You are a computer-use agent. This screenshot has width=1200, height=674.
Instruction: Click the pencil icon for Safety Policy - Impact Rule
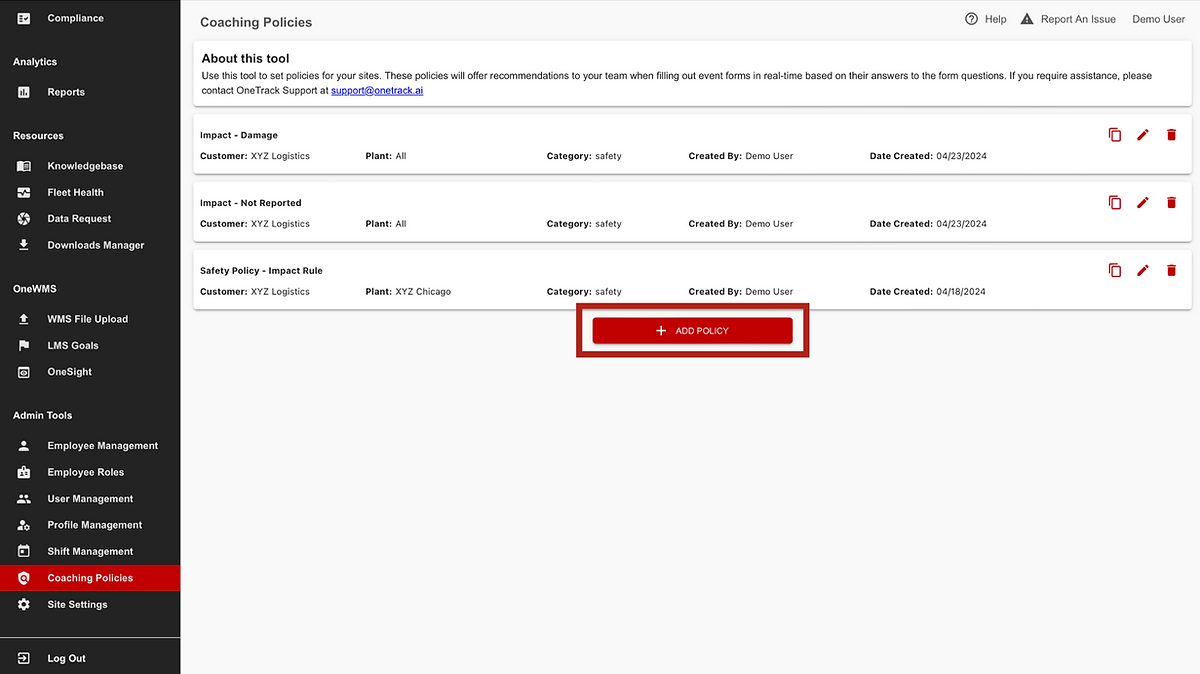pyautogui.click(x=1143, y=270)
